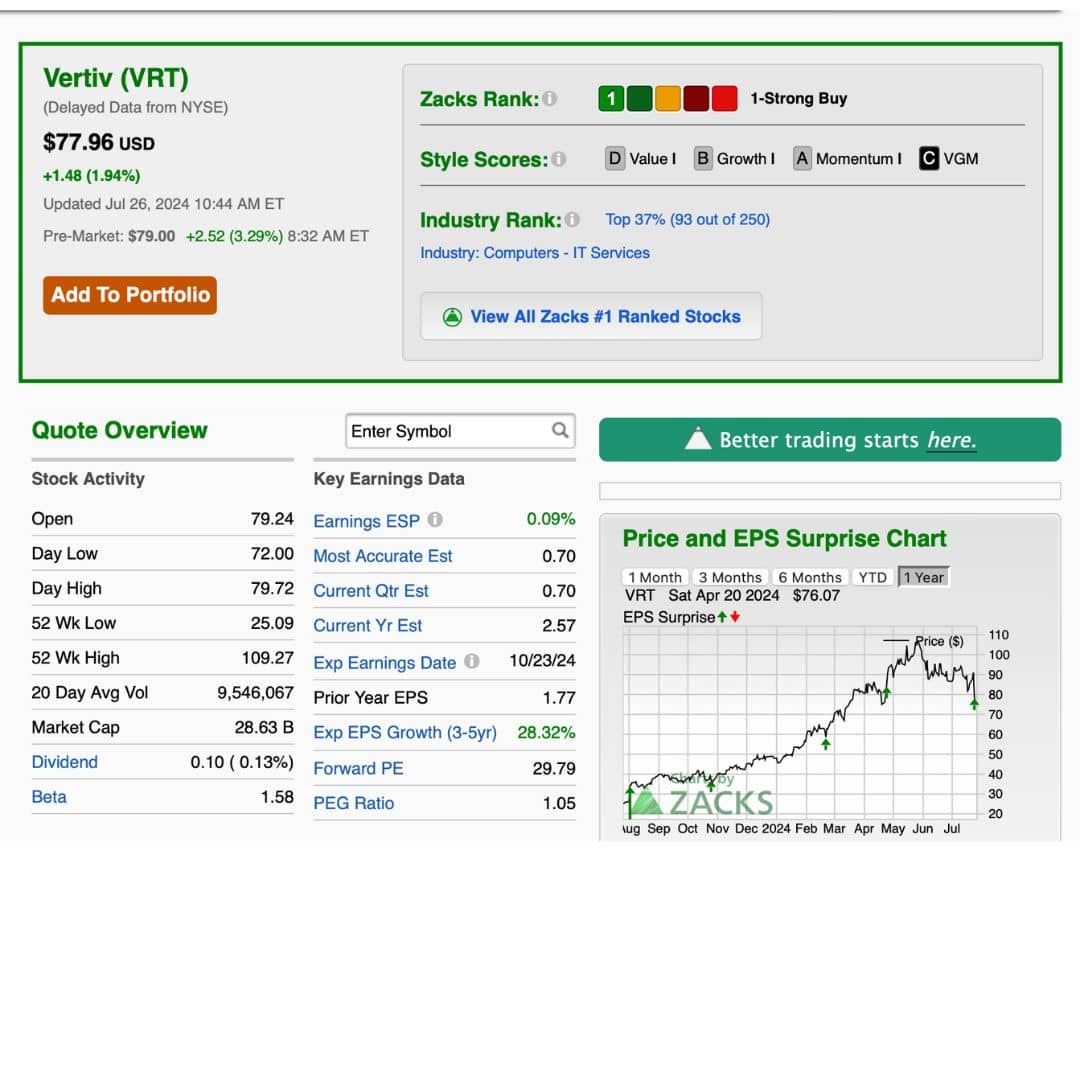Image resolution: width=1080 pixels, height=1080 pixels.
Task: Open the Earnings ESP link
Action: [366, 521]
